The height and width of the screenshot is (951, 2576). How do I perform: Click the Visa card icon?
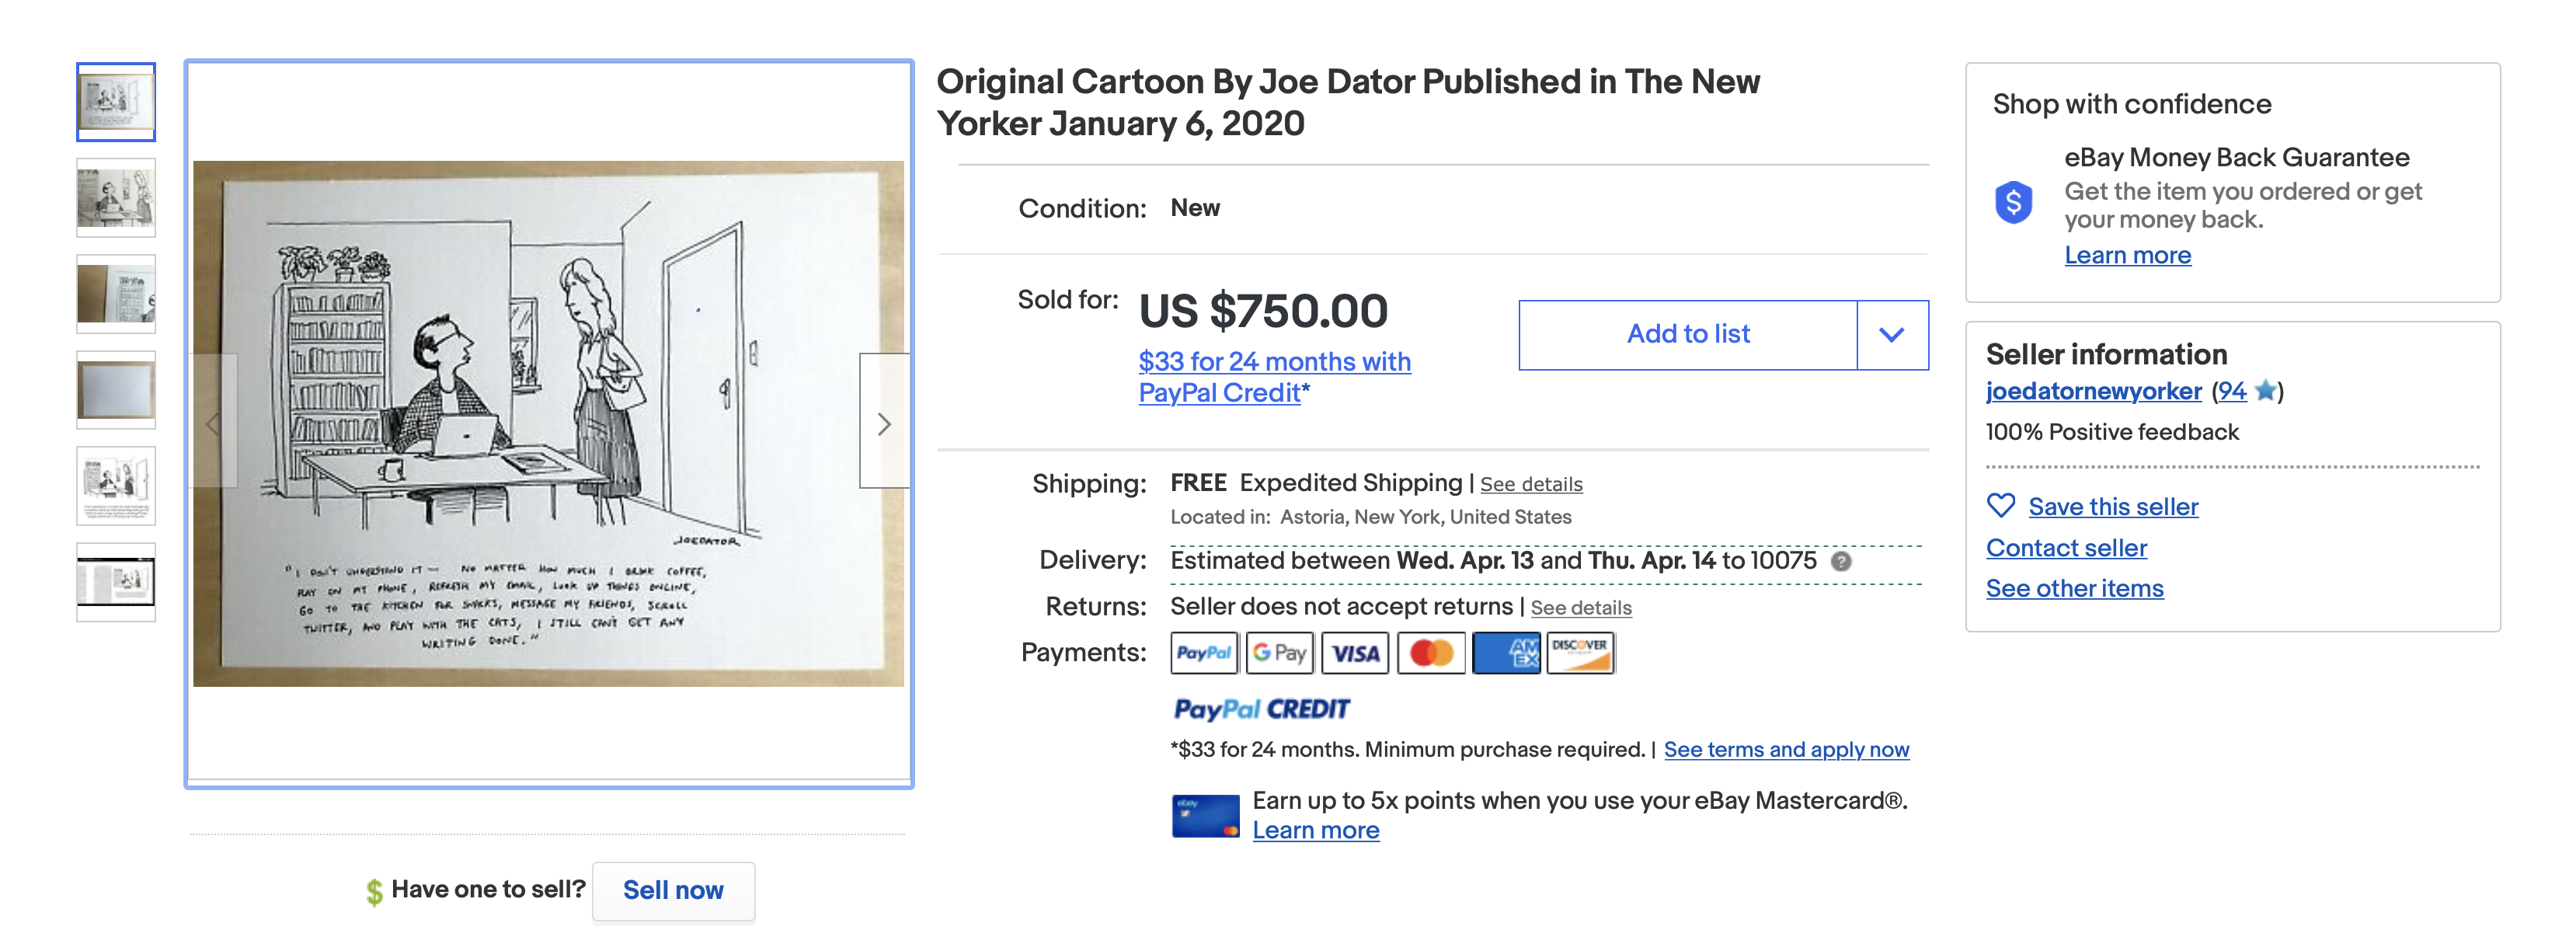tap(1355, 653)
